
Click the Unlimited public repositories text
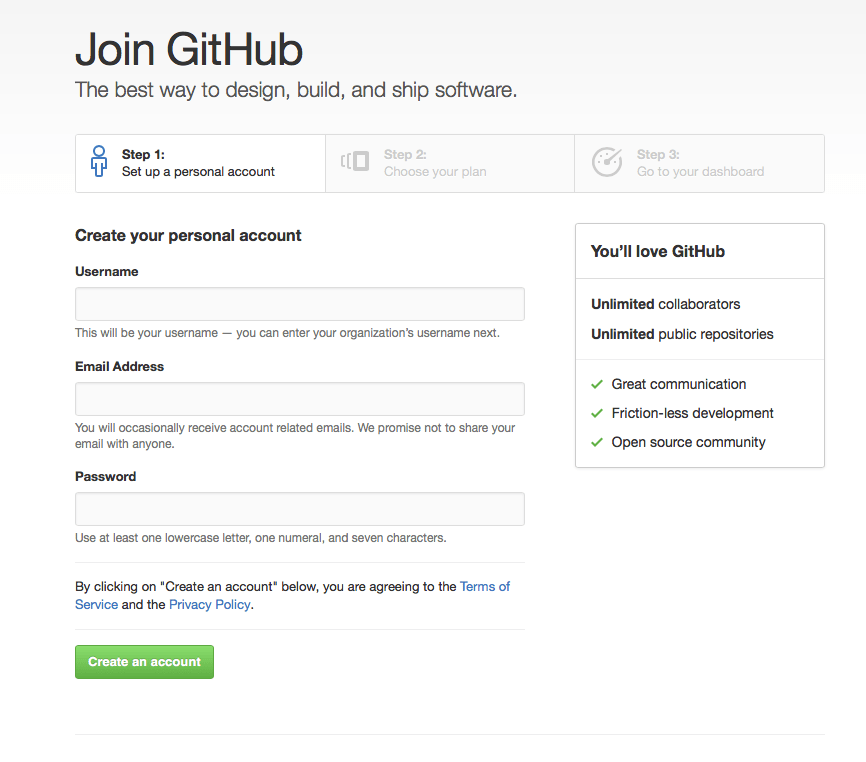pyautogui.click(x=681, y=334)
